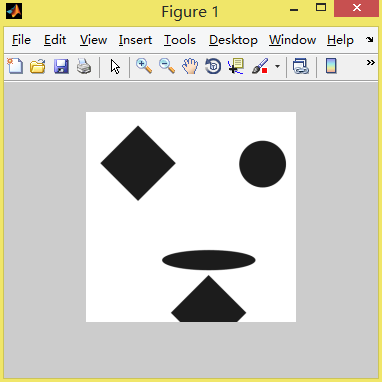Image resolution: width=382 pixels, height=382 pixels.
Task: Open the Help menu
Action: [x=340, y=40]
